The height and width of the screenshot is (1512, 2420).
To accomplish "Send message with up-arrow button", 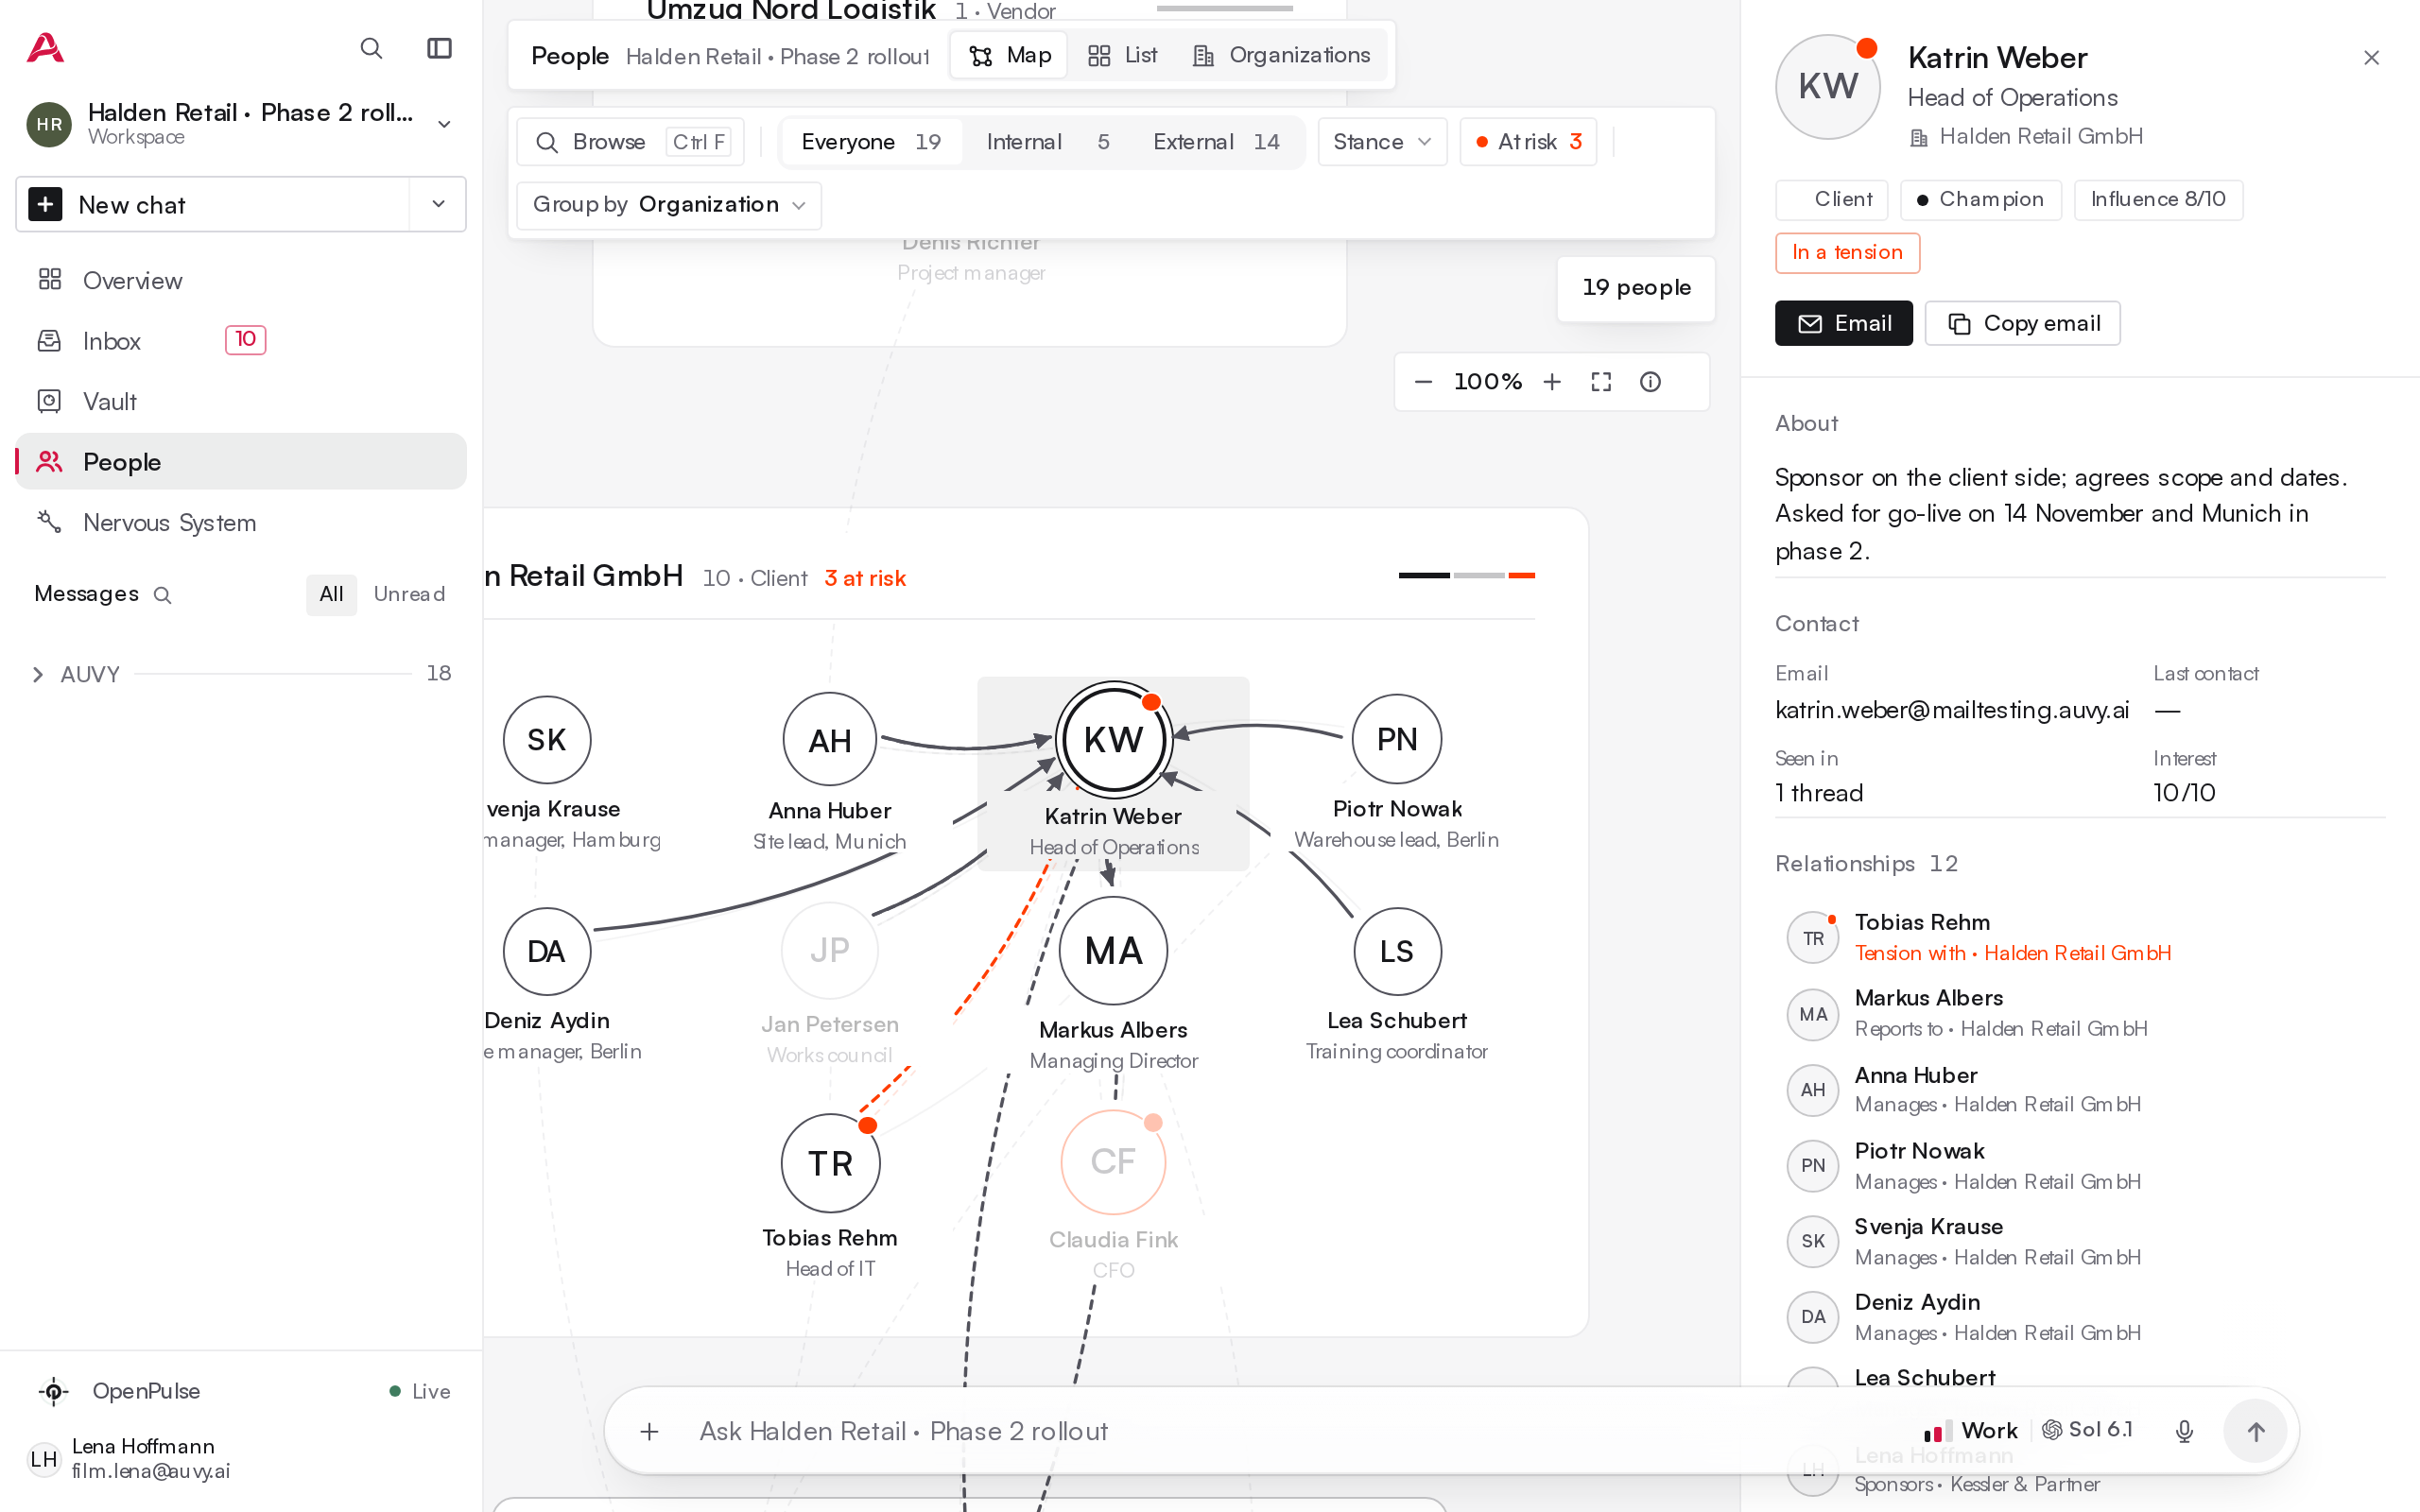I will pyautogui.click(x=2255, y=1431).
